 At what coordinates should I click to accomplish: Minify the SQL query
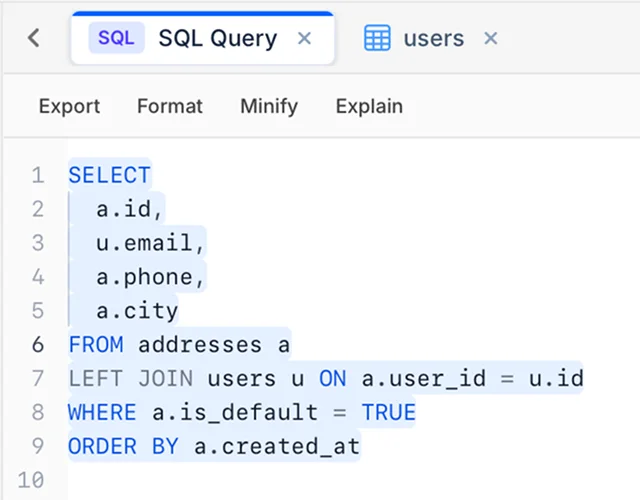click(x=269, y=107)
